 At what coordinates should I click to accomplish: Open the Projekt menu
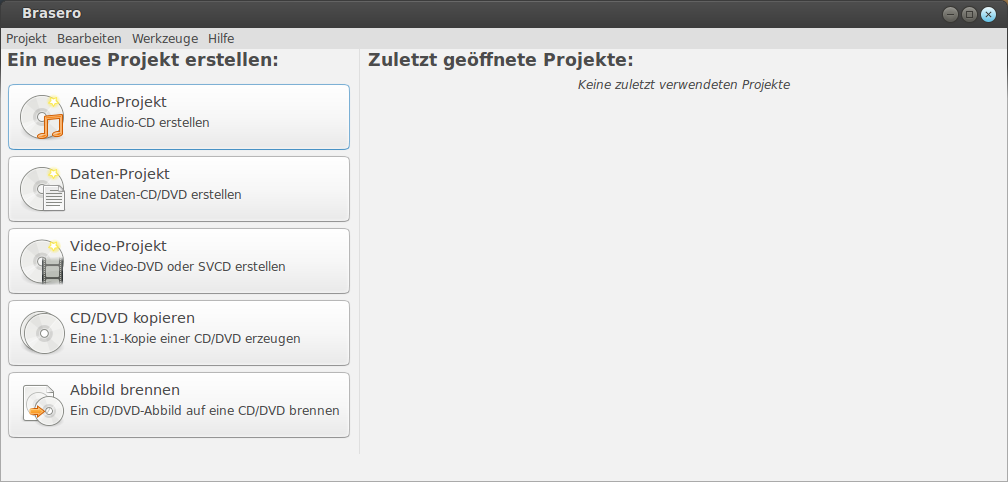pos(26,39)
